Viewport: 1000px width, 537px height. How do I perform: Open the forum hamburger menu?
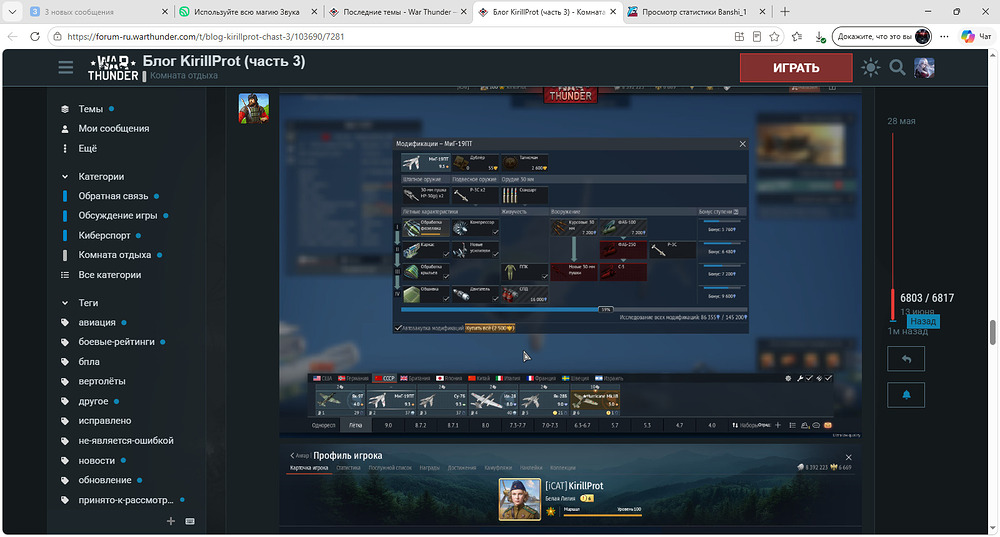[x=66, y=67]
